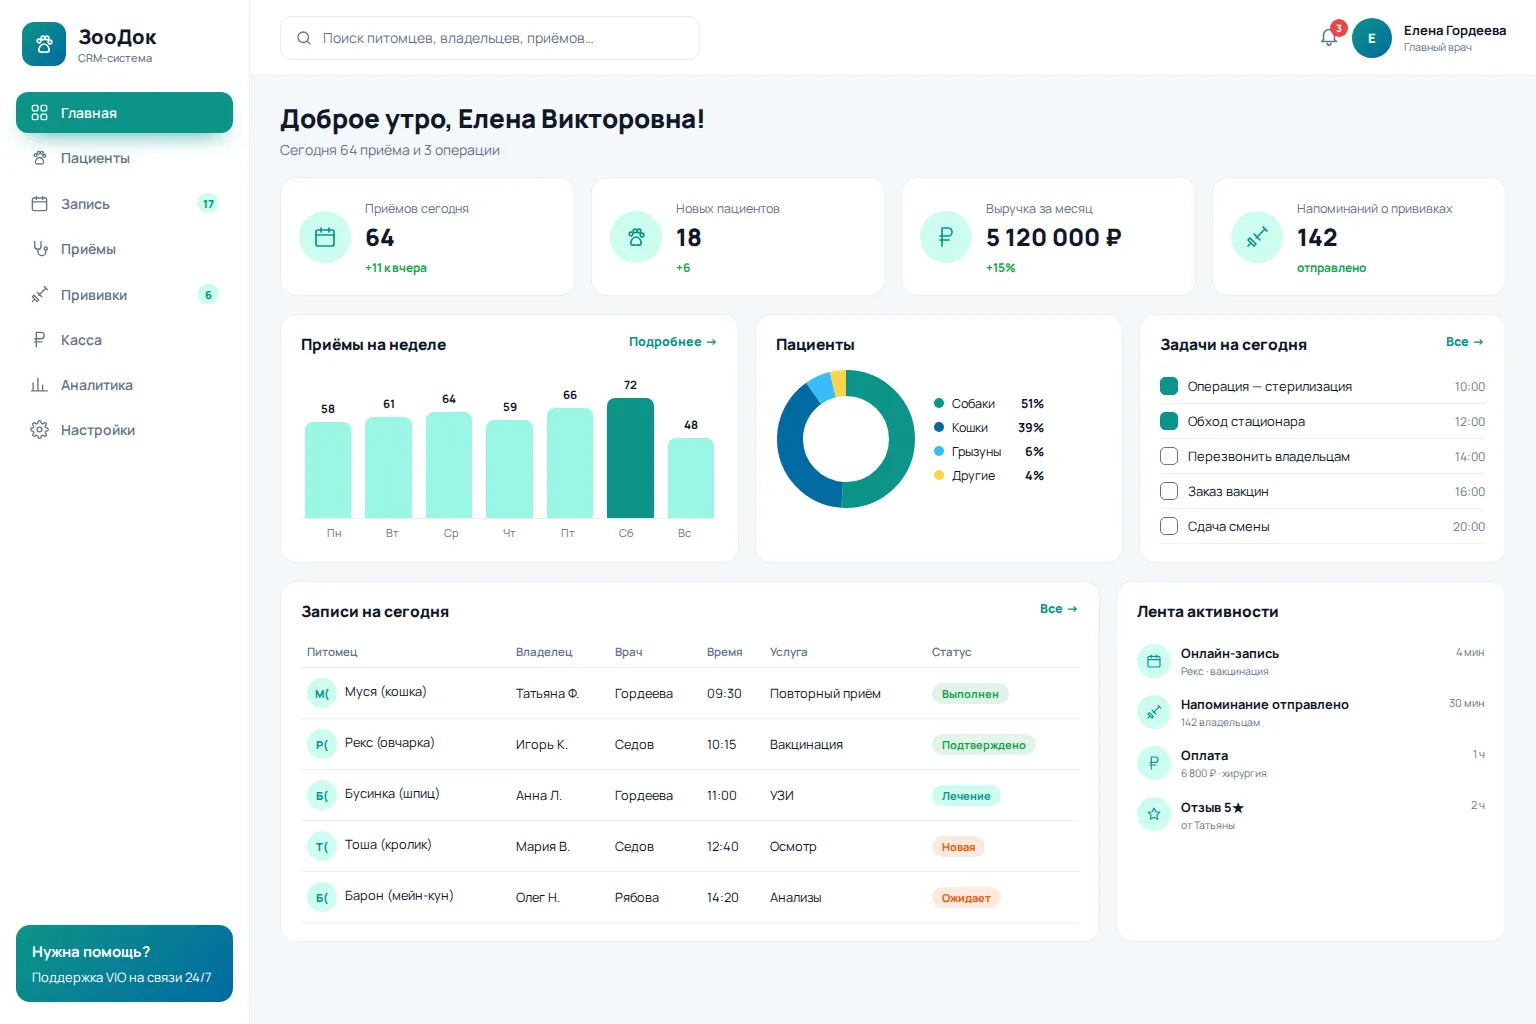Click the calendar icon on Приёмов сегодня card
The height and width of the screenshot is (1024, 1536).
pos(325,237)
